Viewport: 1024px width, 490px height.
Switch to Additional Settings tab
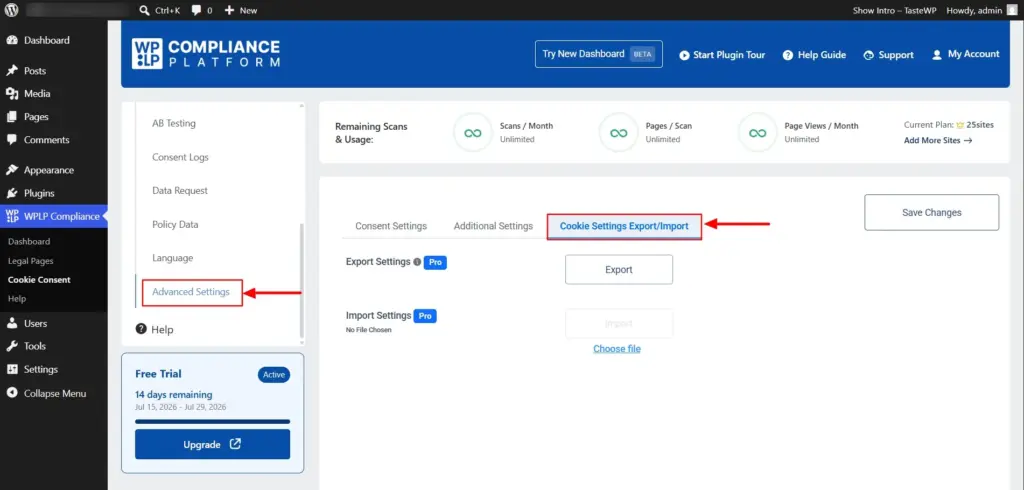(x=493, y=226)
